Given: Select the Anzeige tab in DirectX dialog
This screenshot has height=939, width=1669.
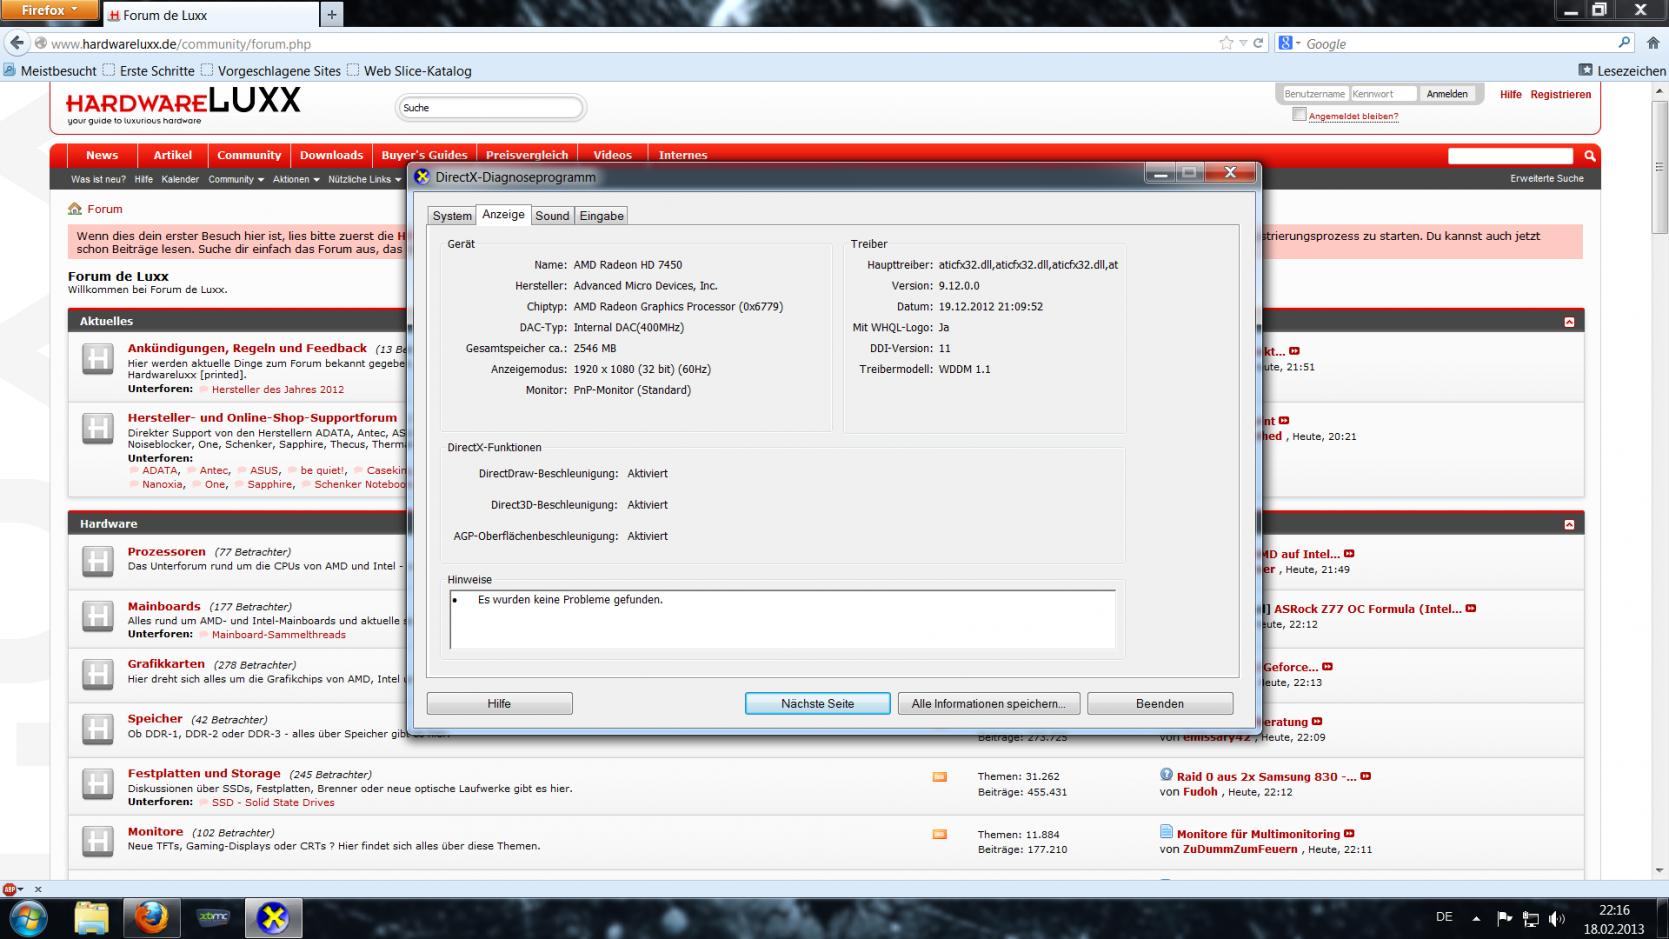Looking at the screenshot, I should (x=503, y=214).
